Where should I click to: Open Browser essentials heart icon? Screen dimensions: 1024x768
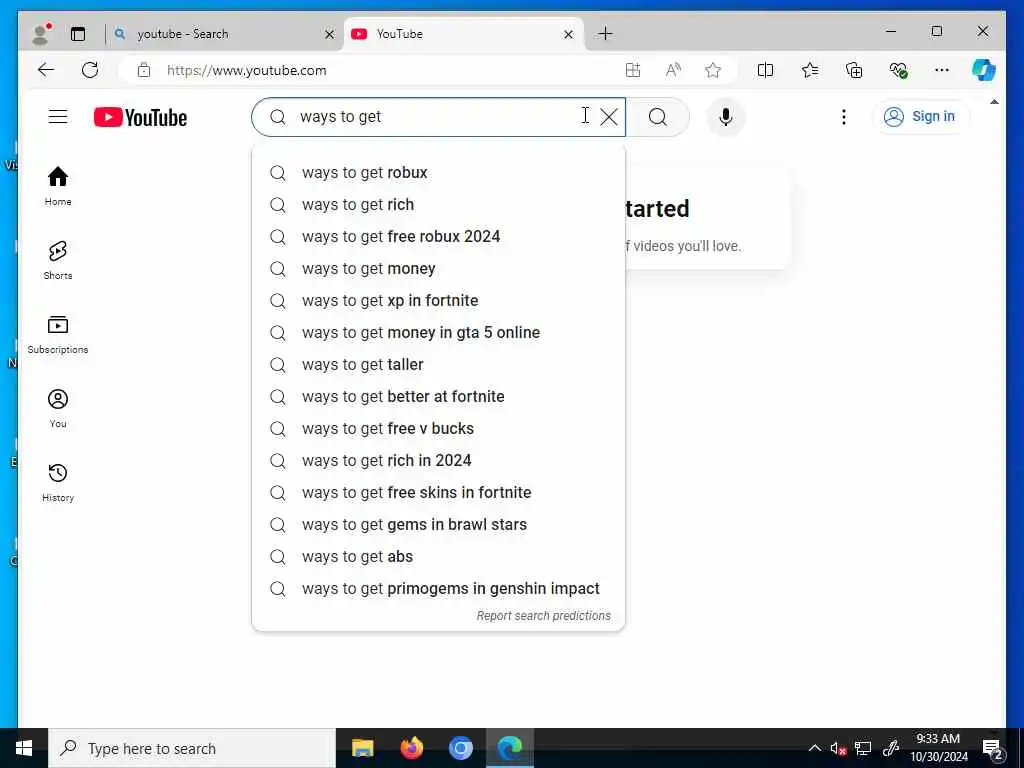coord(898,70)
